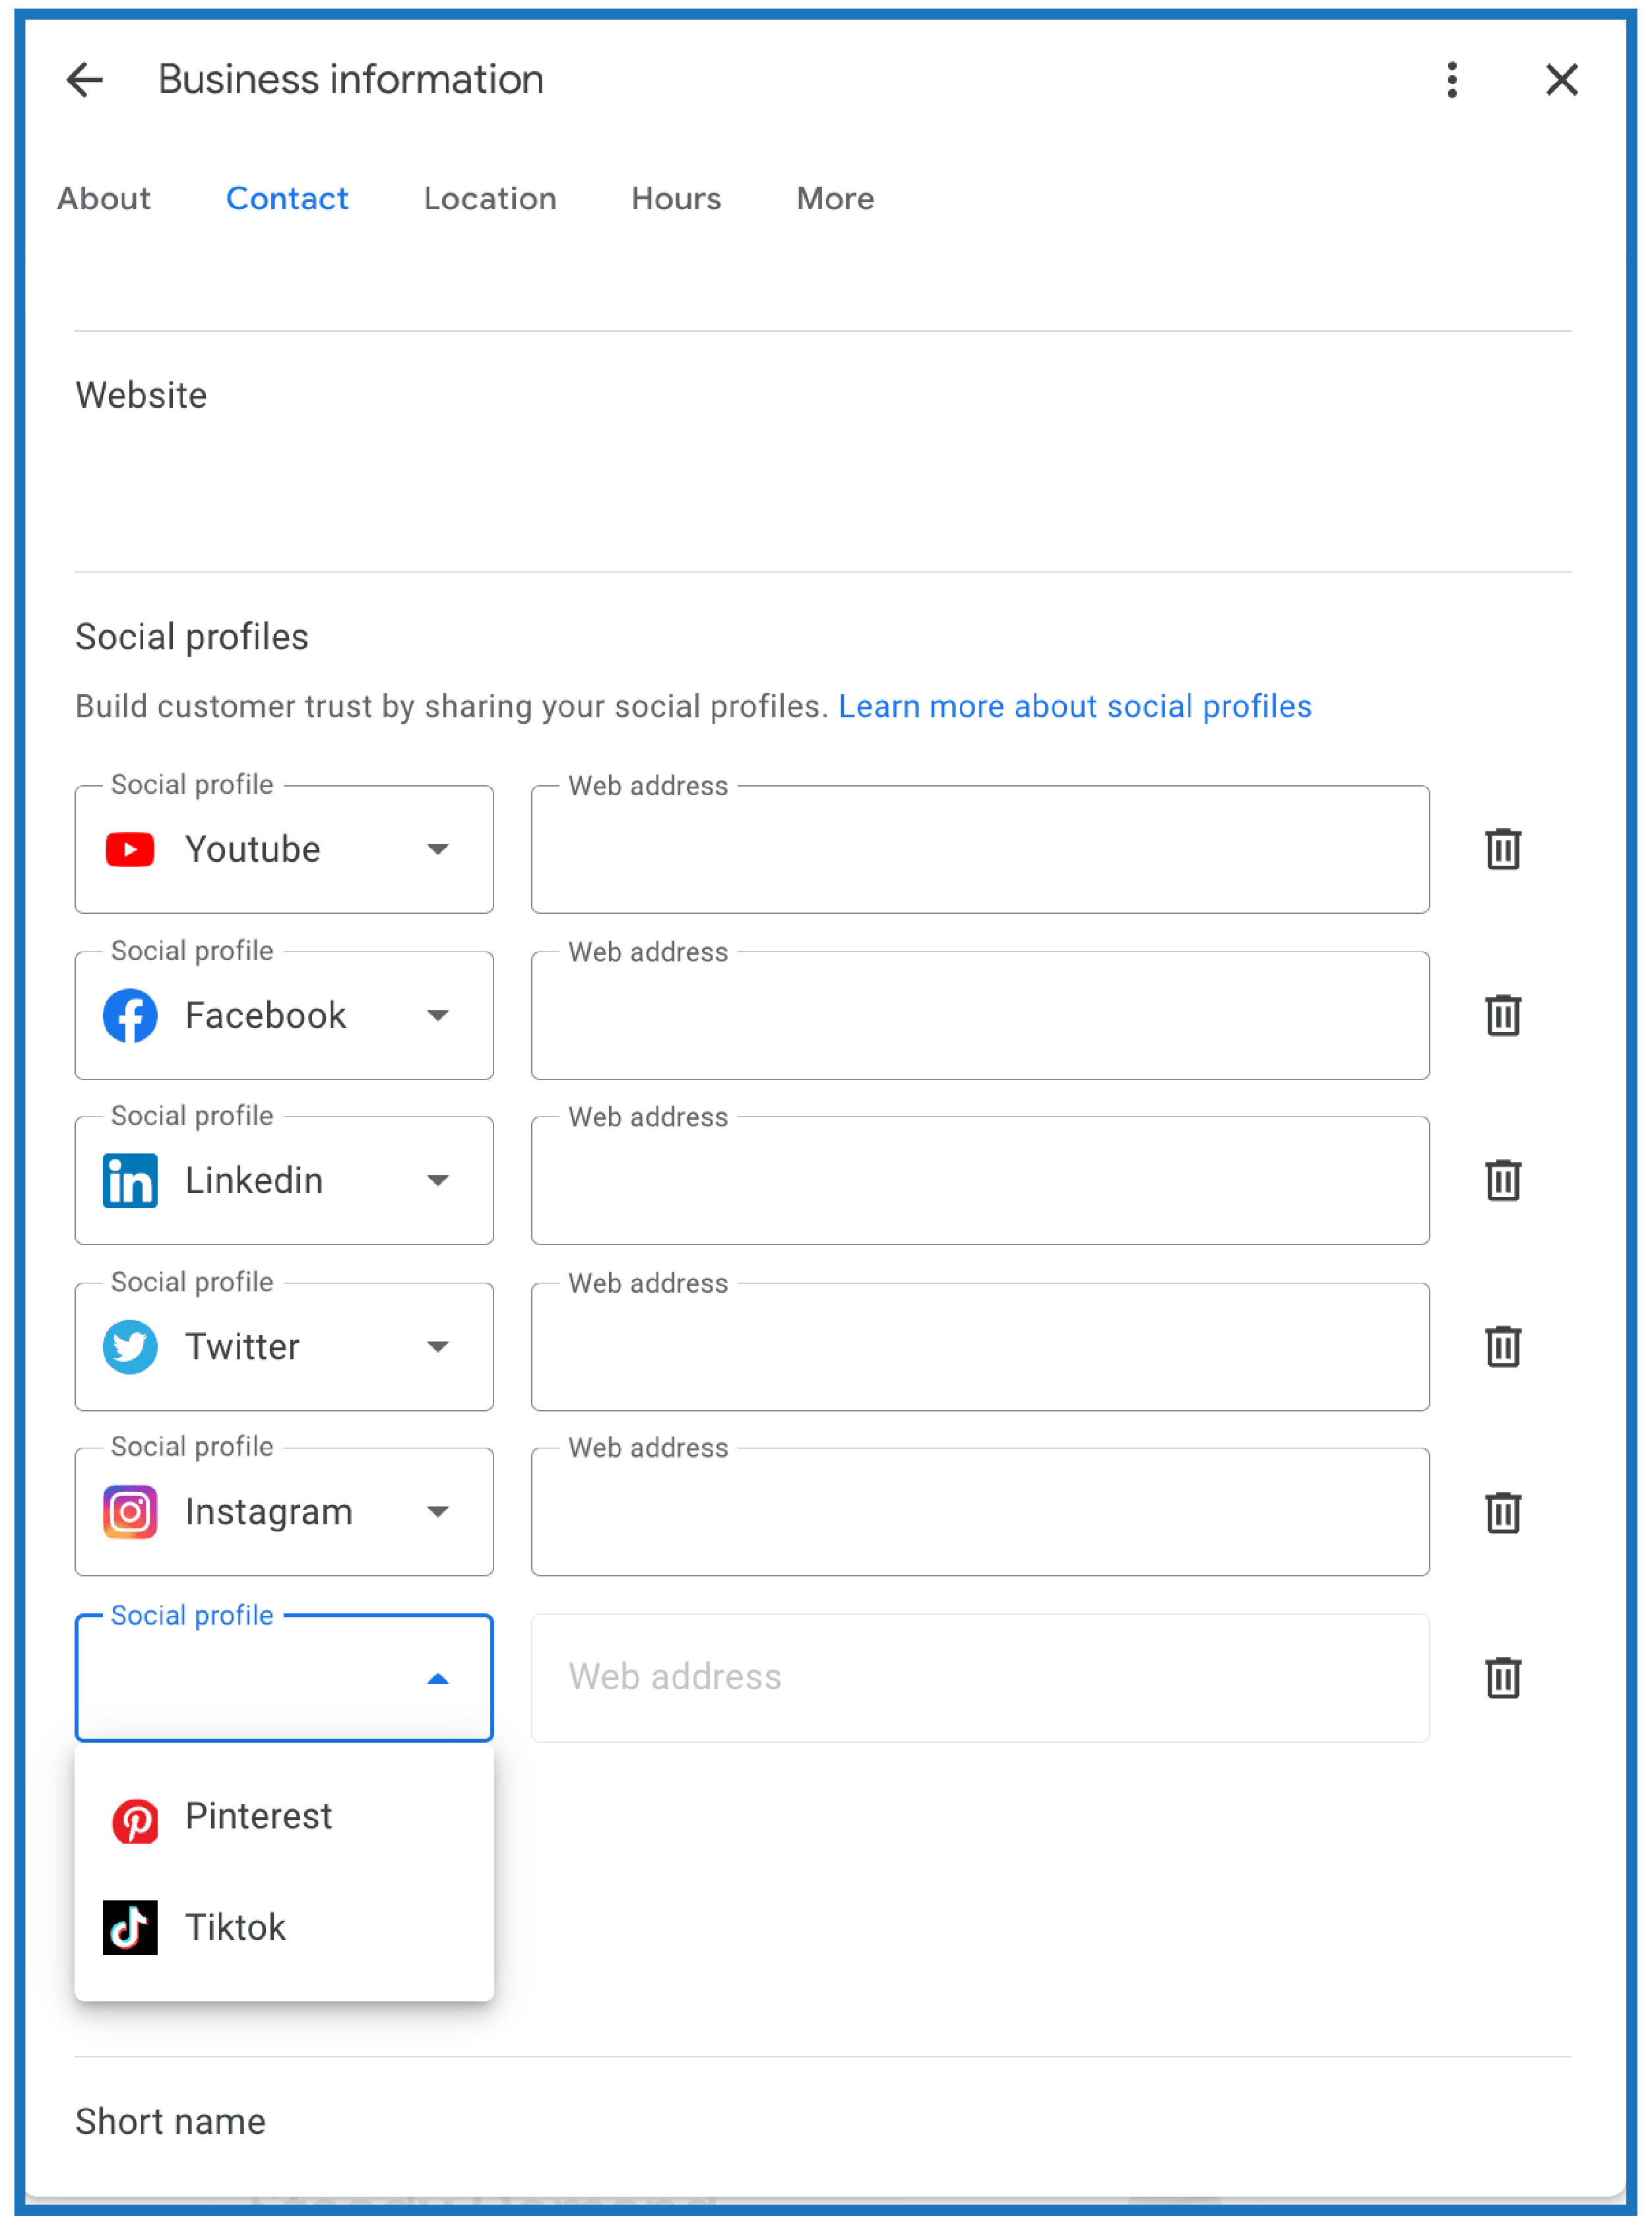
Task: Open the Youtube social profile dropdown
Action: 284,849
